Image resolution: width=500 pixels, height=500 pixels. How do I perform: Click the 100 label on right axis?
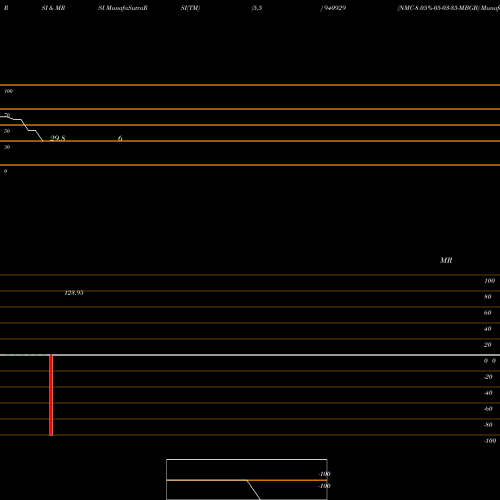489,281
